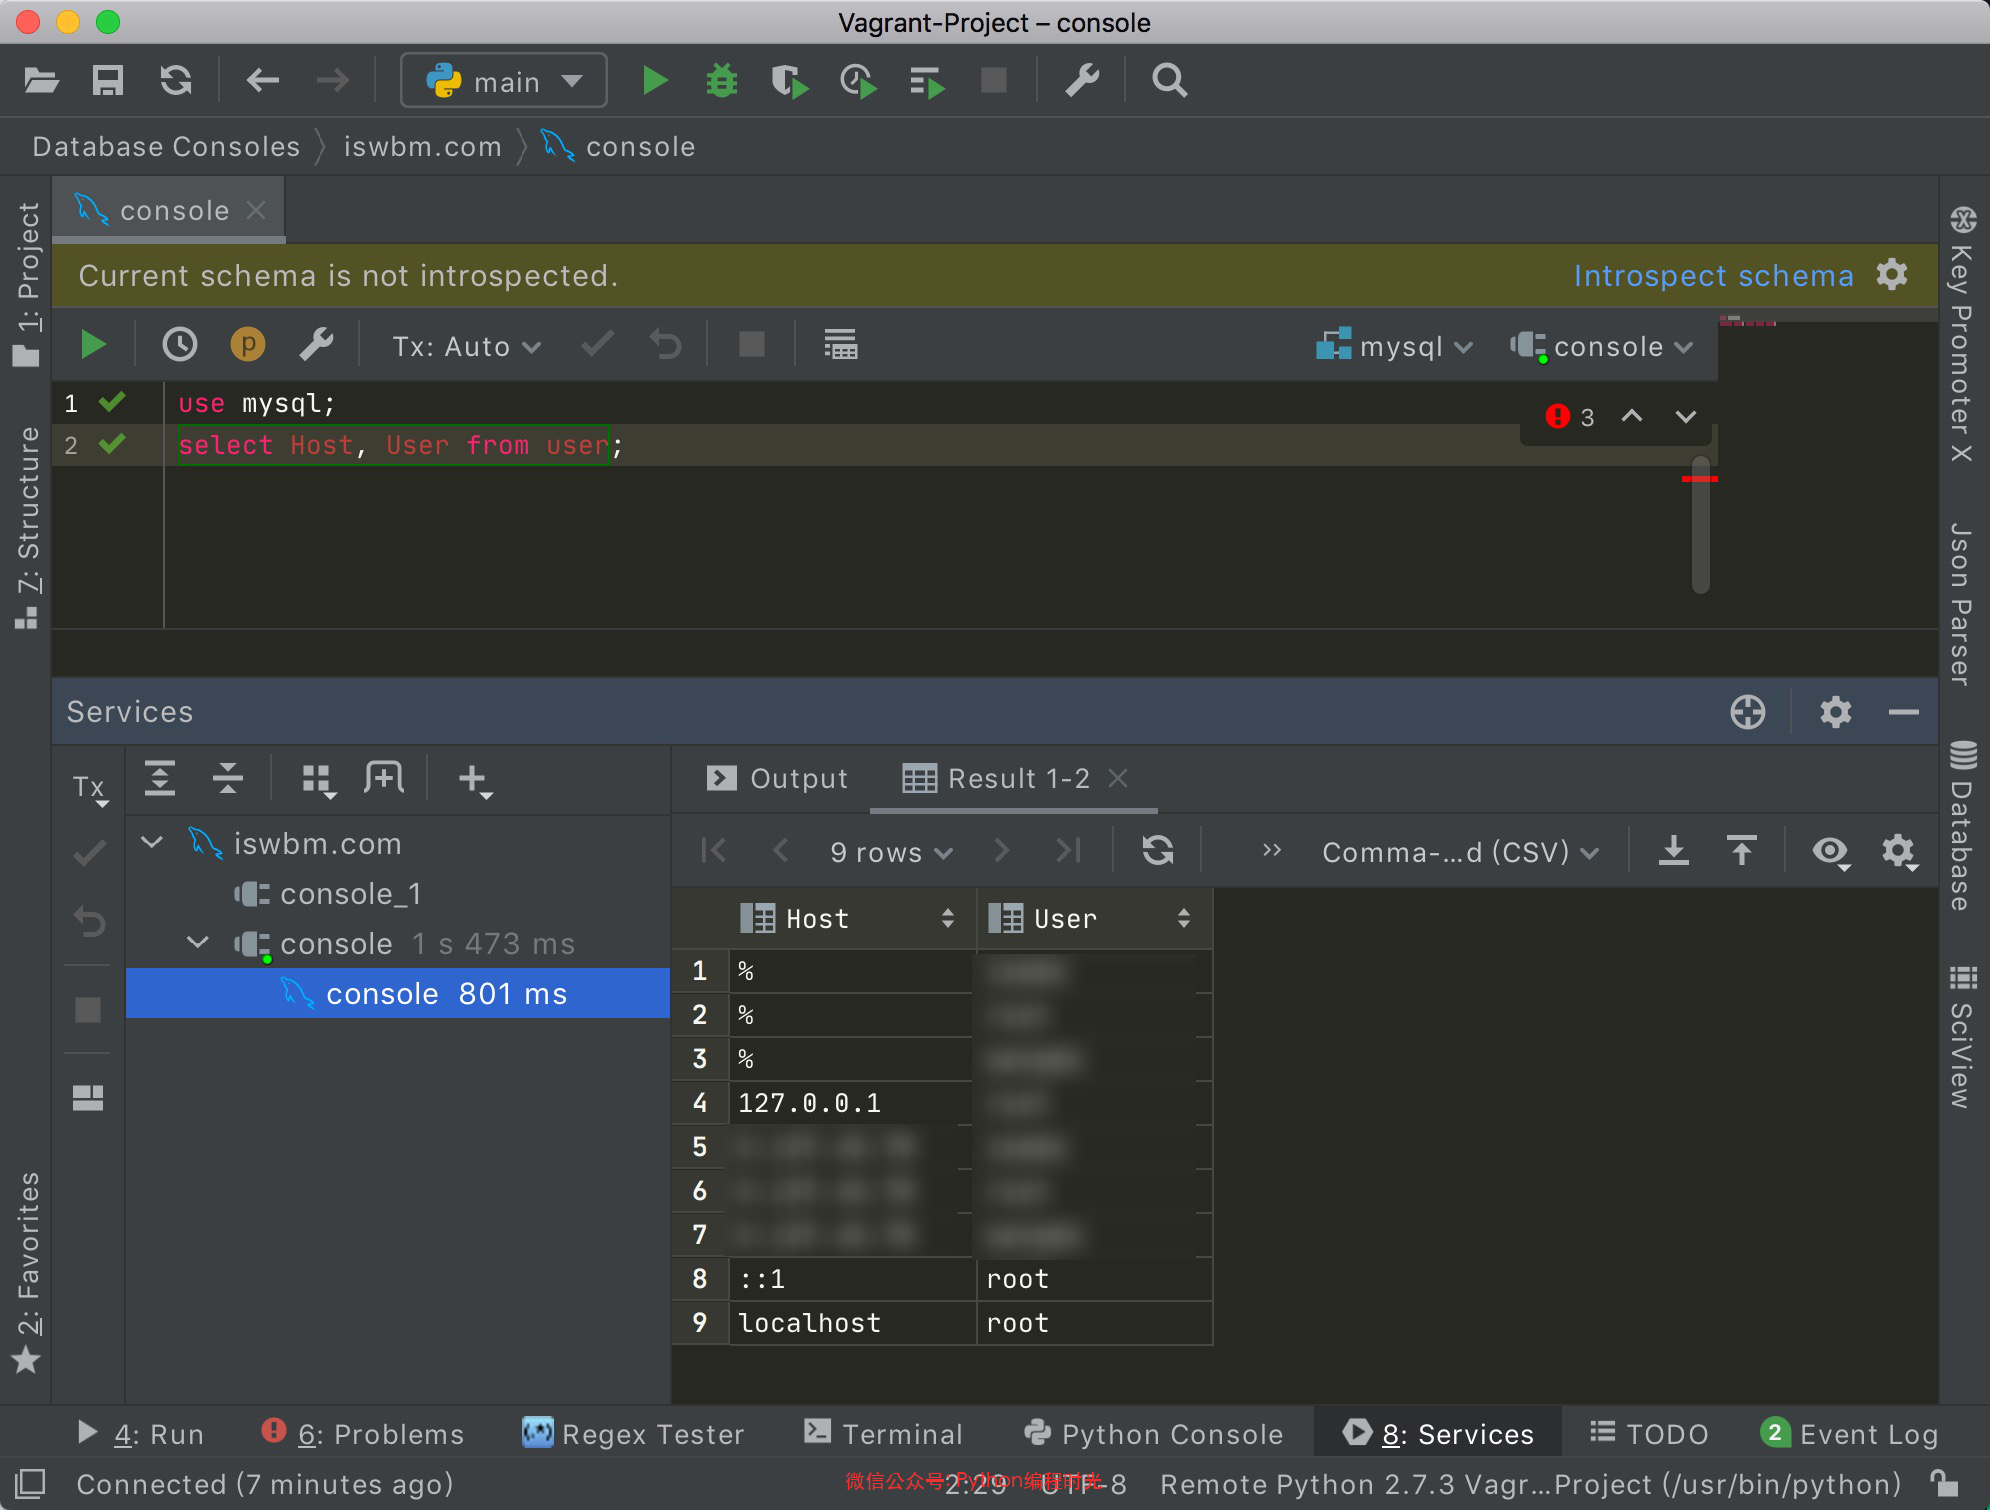Click the Execute query green play icon
1990x1510 pixels.
pyautogui.click(x=93, y=345)
